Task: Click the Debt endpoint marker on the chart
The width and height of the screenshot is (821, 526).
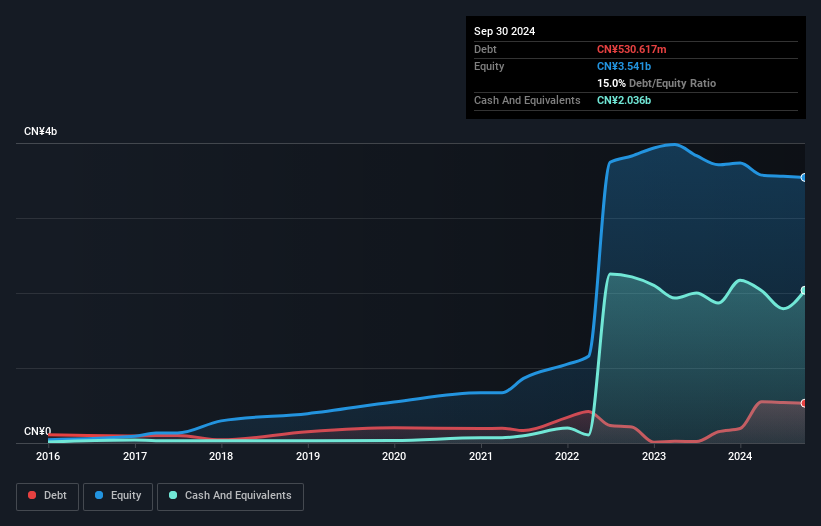Action: [x=804, y=403]
